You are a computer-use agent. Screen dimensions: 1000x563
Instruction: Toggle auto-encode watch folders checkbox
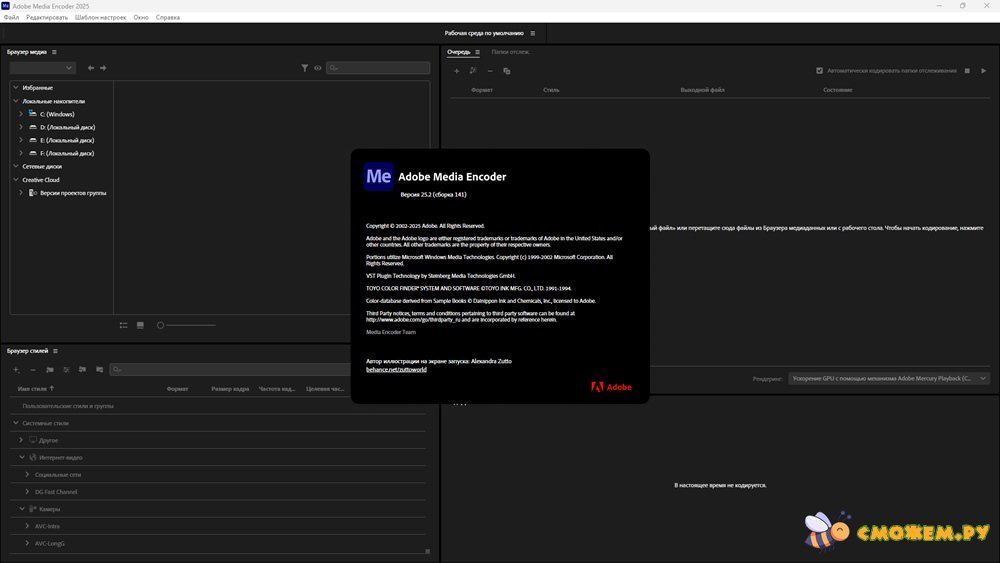pos(820,71)
